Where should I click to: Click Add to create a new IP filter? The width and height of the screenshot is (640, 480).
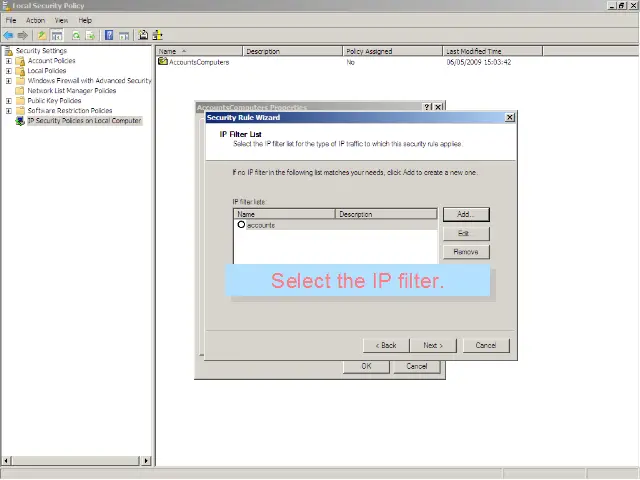465,214
